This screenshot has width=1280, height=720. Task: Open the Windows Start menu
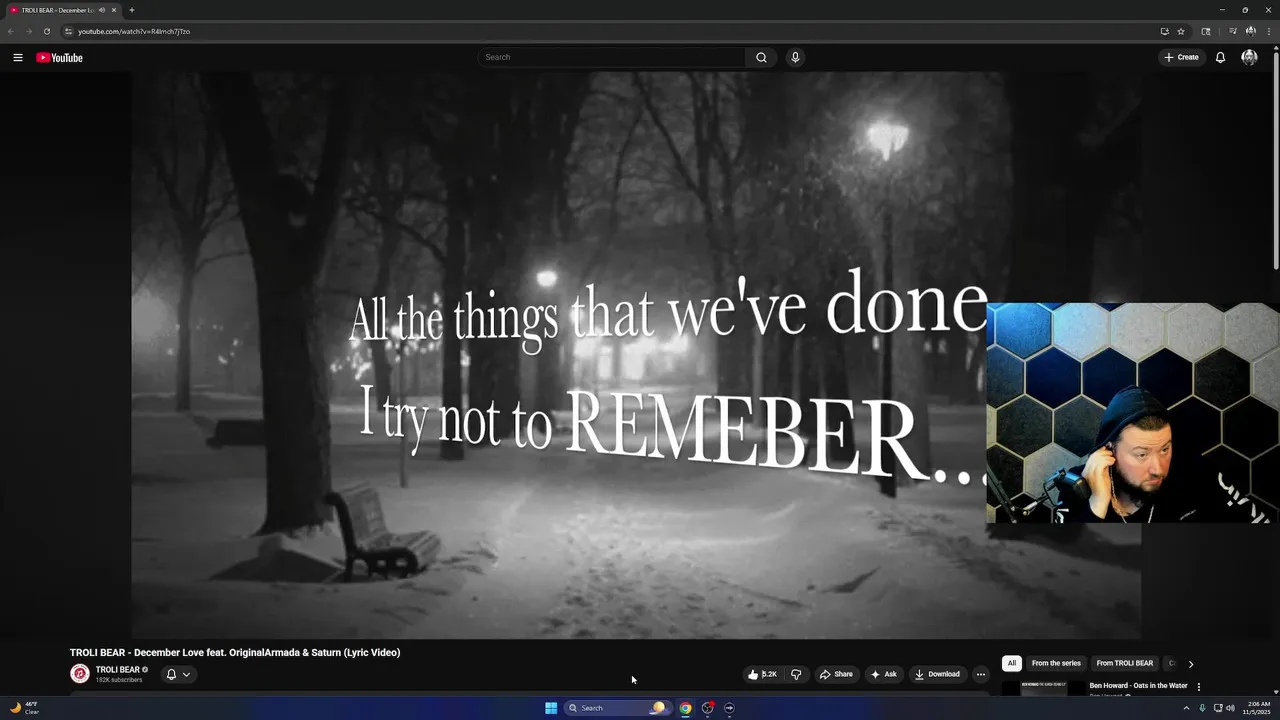coord(551,708)
